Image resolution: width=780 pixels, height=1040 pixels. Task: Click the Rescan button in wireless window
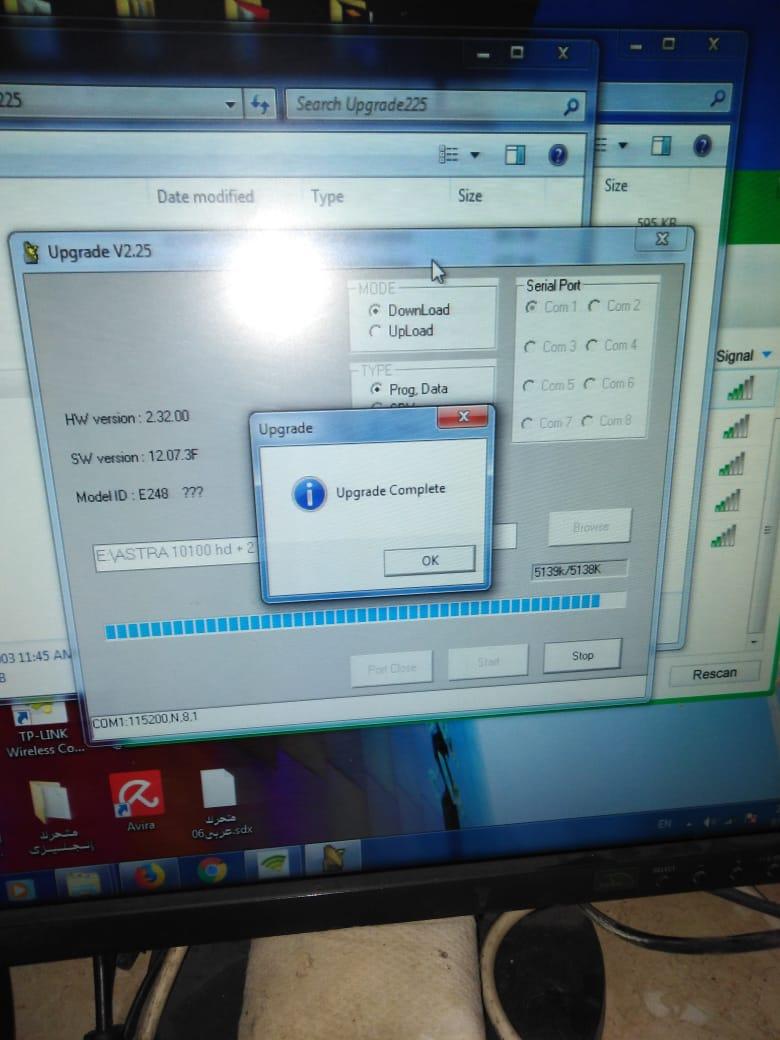tap(714, 675)
